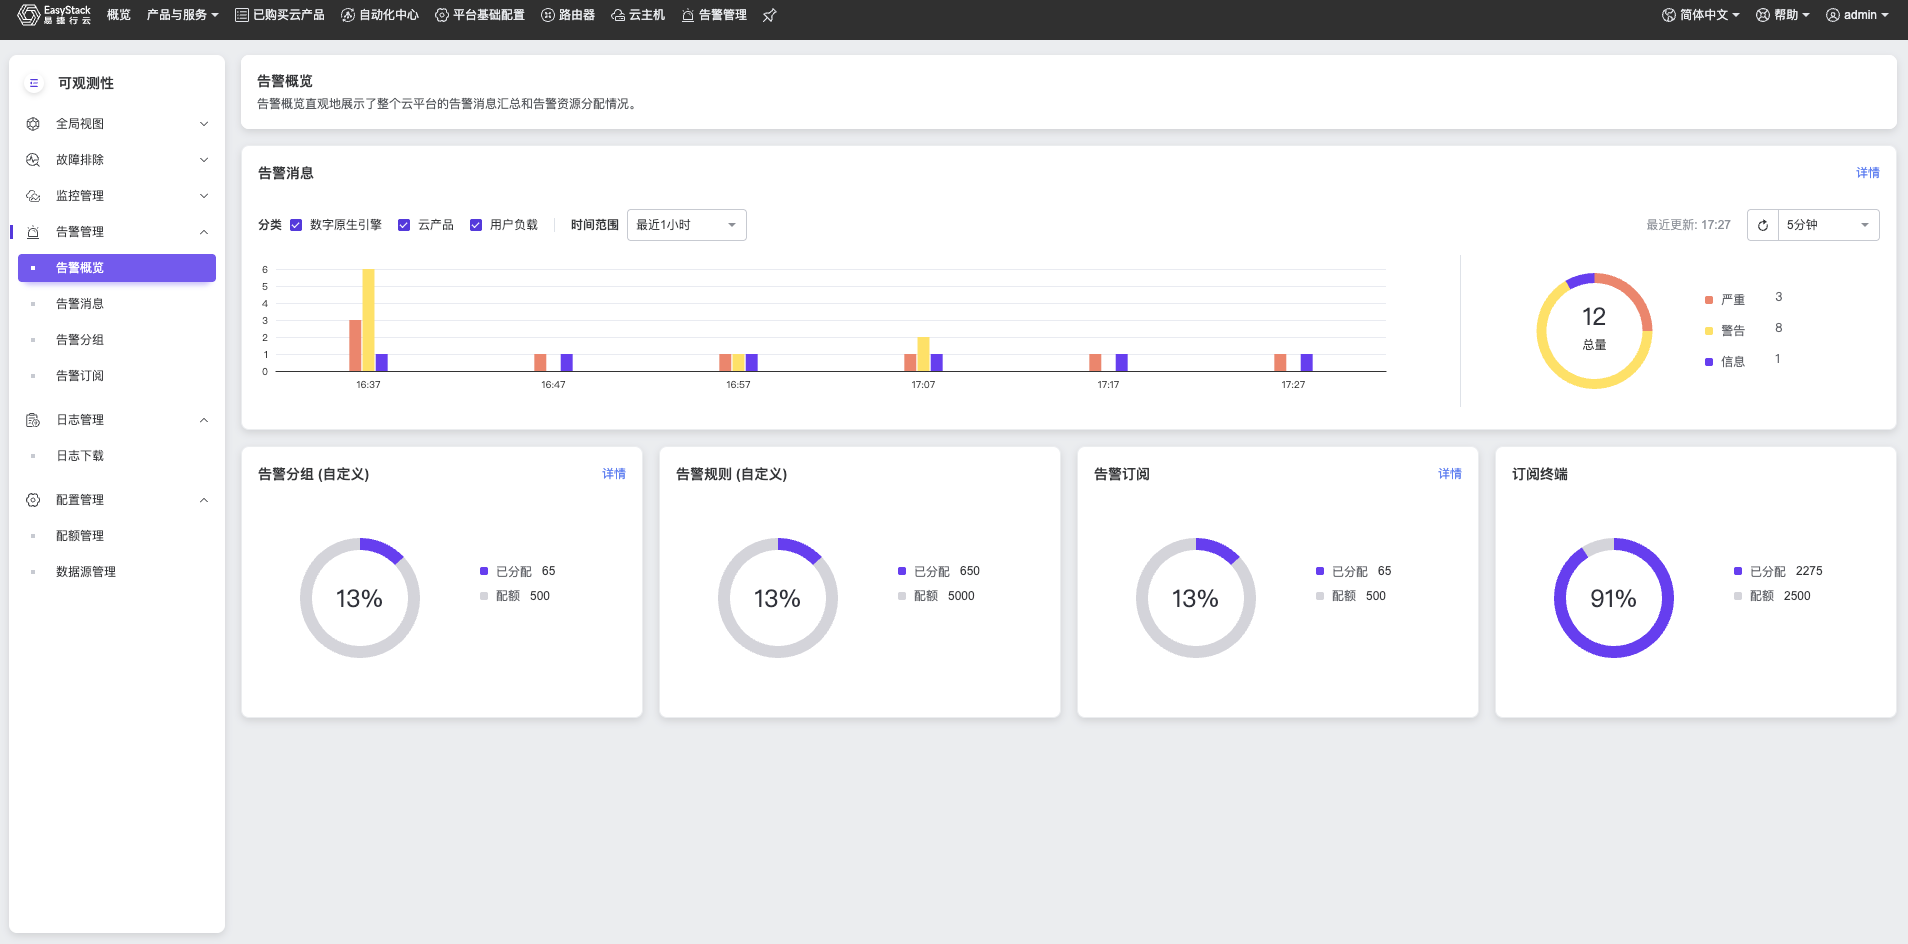Click the 云主机 cloud icon

pyautogui.click(x=618, y=15)
